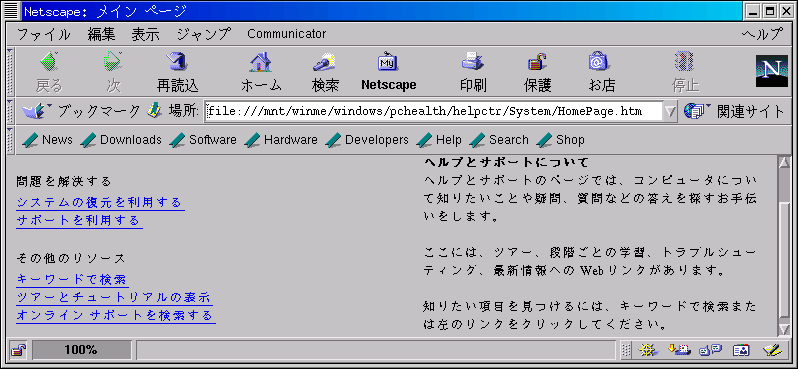Click the Netscape N logo
The height and width of the screenshot is (369, 798).
pos(772,71)
